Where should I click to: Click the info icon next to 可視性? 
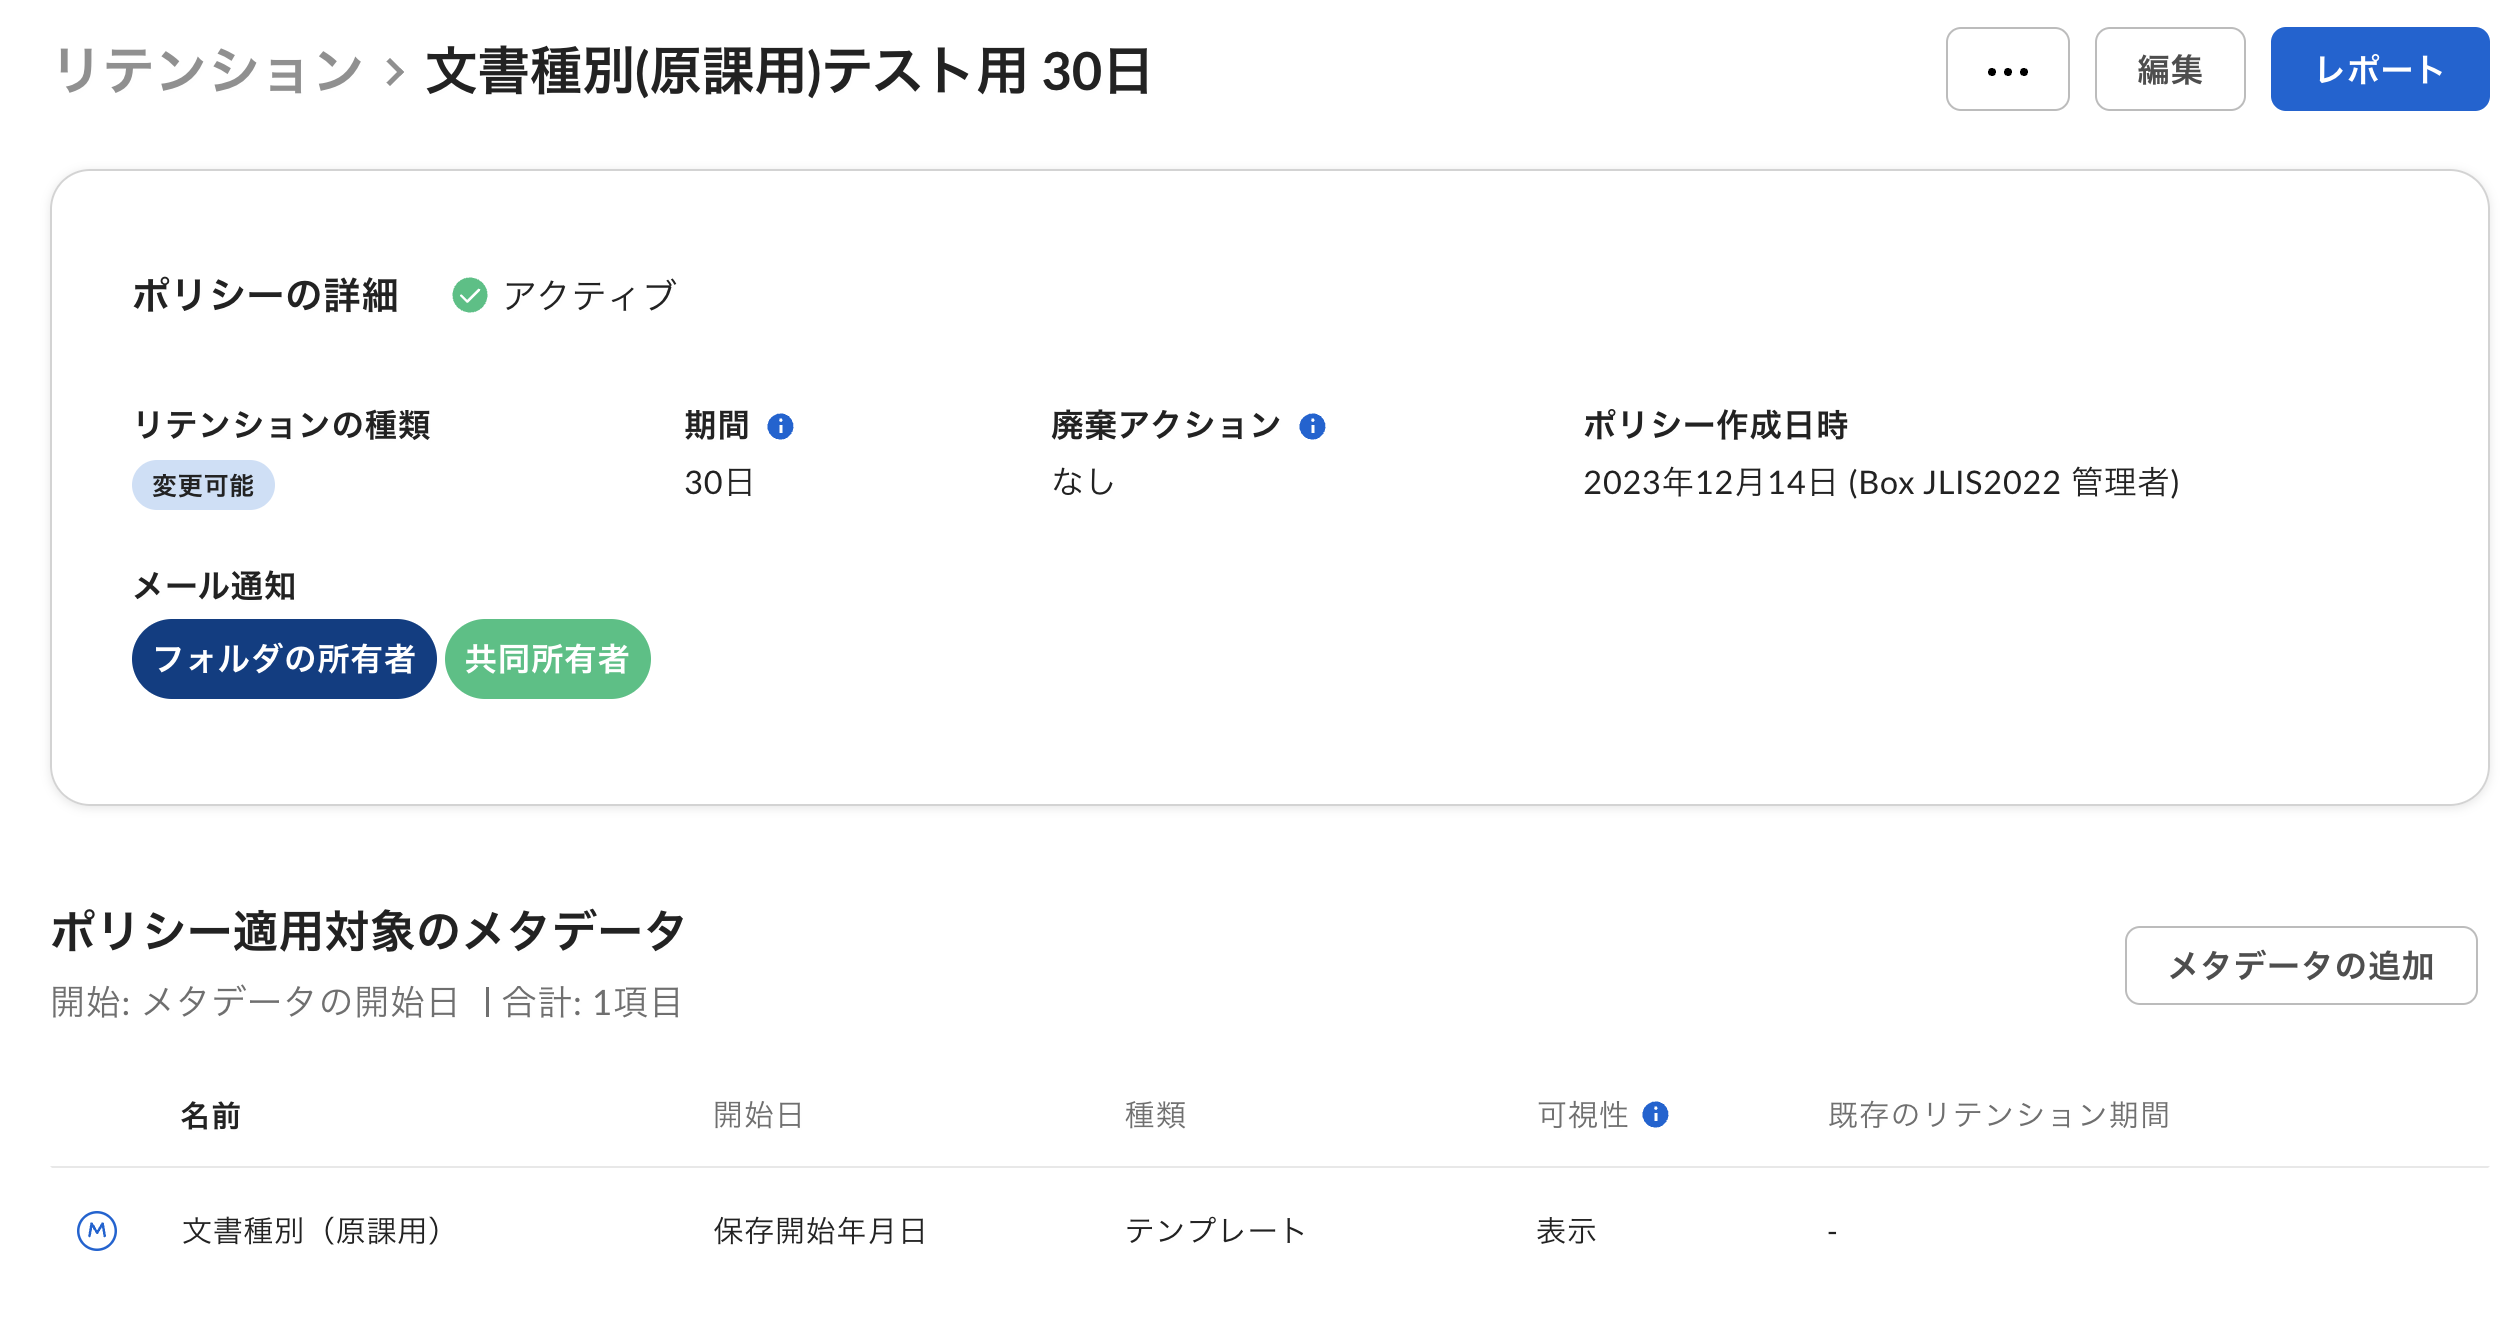pyautogui.click(x=1655, y=1114)
